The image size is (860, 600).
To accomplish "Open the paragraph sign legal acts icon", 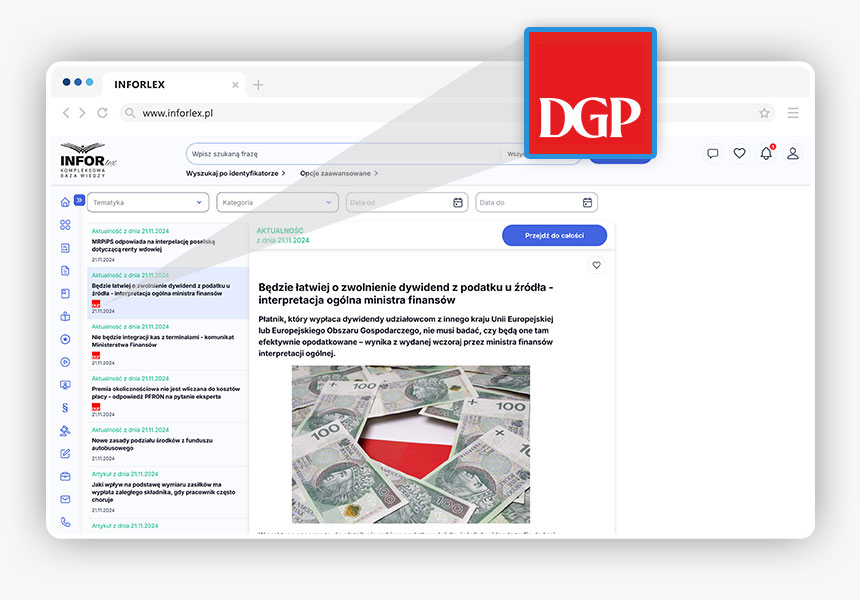I will coord(65,407).
